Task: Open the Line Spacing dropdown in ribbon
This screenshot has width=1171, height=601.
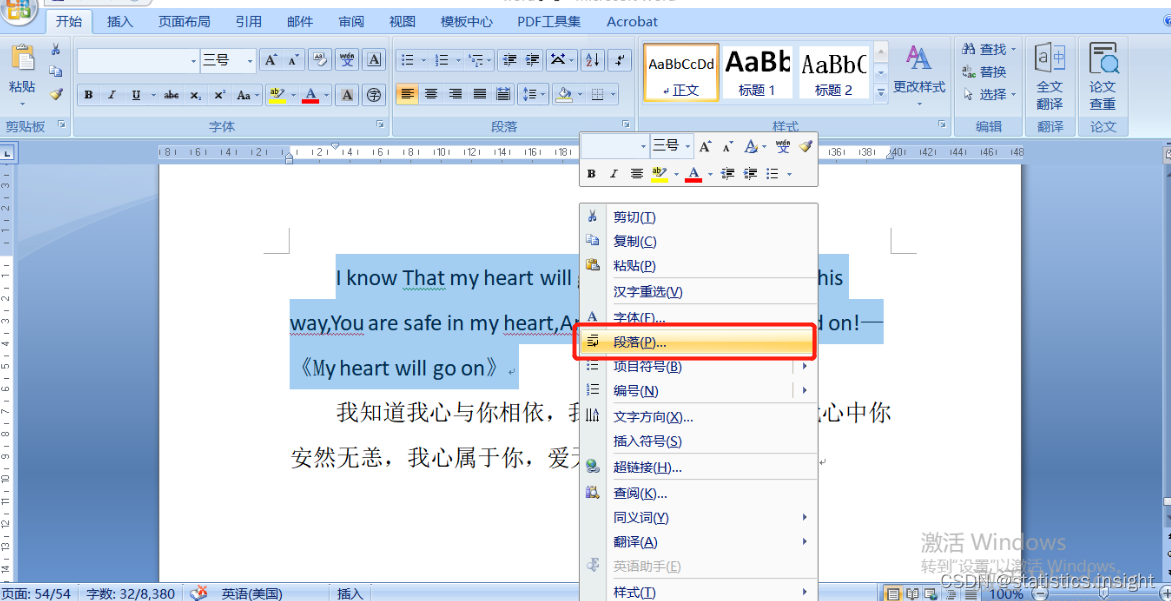Action: (x=533, y=94)
